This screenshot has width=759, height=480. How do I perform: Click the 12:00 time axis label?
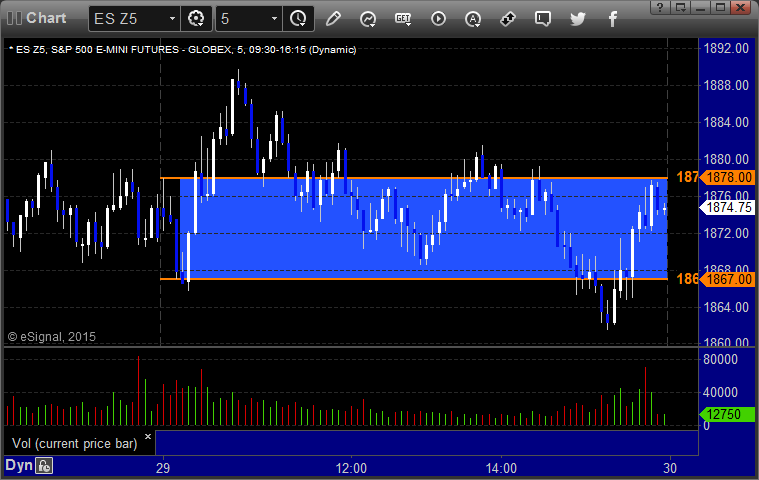point(351,468)
